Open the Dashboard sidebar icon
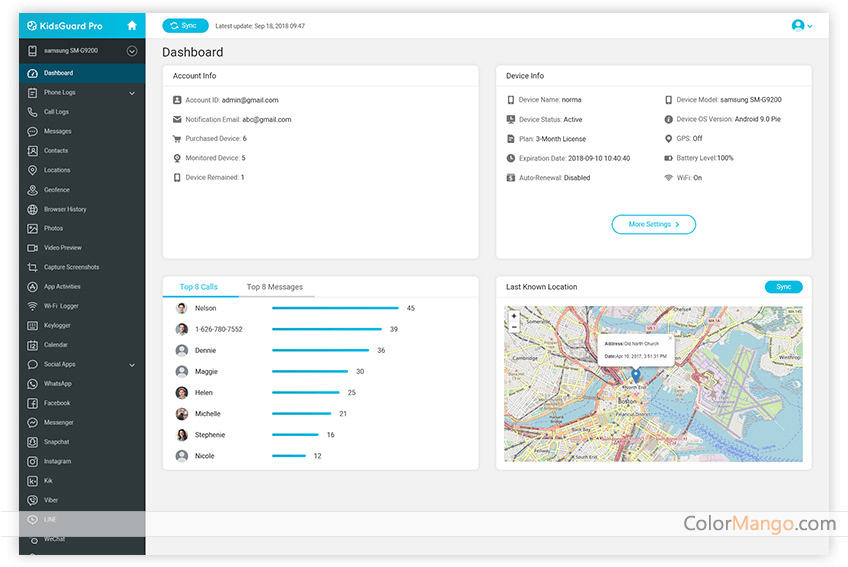 (x=32, y=73)
